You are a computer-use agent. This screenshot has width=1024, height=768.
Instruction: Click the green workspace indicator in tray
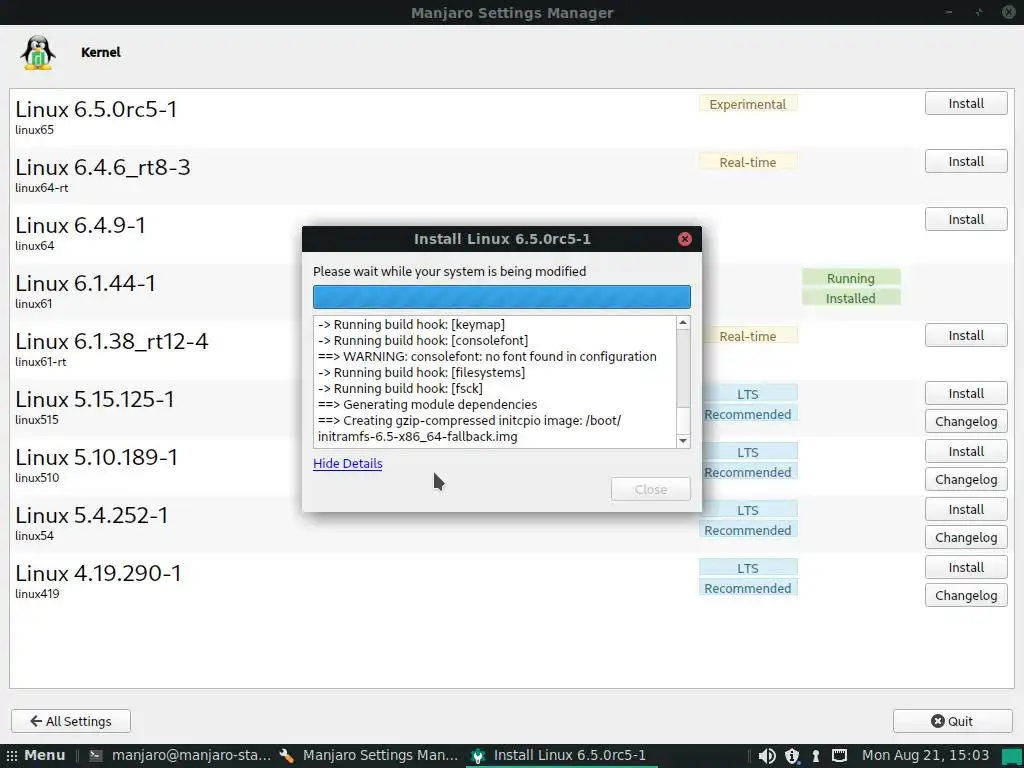(1012, 756)
